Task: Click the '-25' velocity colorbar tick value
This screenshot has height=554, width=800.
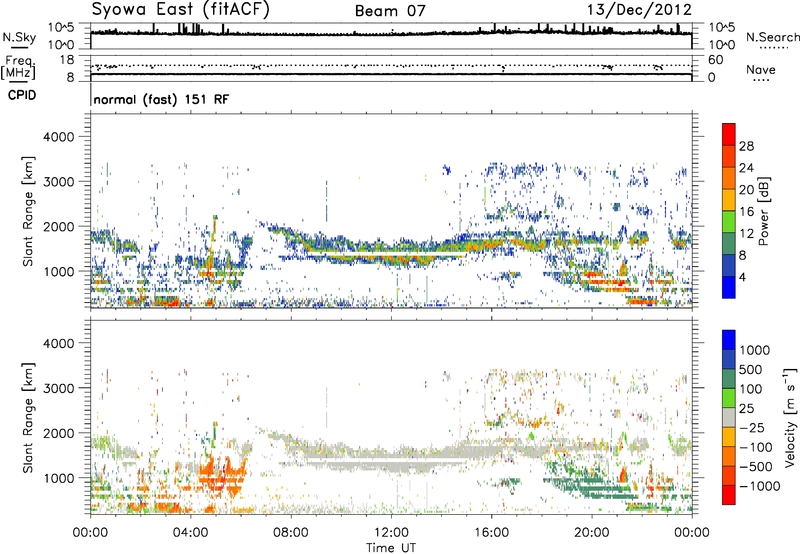Action: tap(752, 427)
